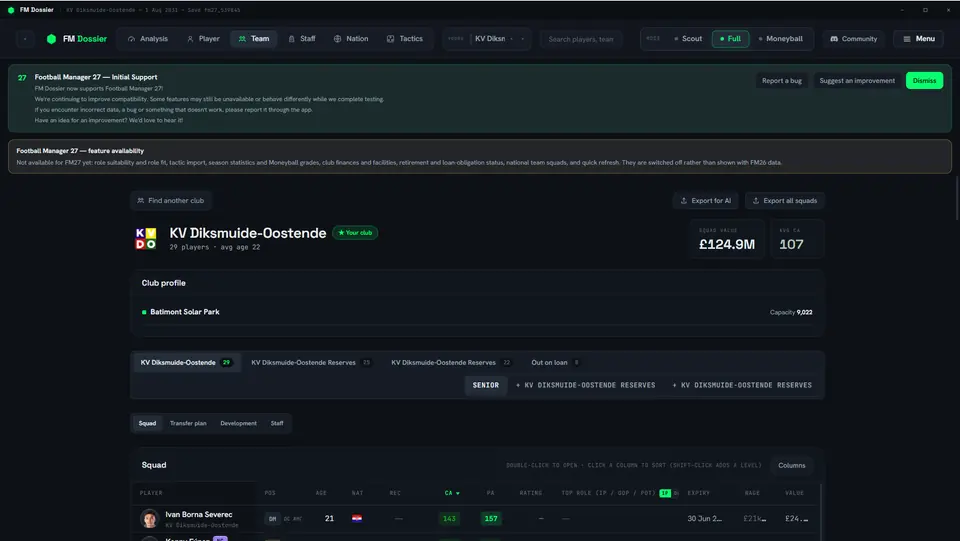Image resolution: width=960 pixels, height=541 pixels.
Task: Click Severec's CA value 143
Action: click(449, 518)
